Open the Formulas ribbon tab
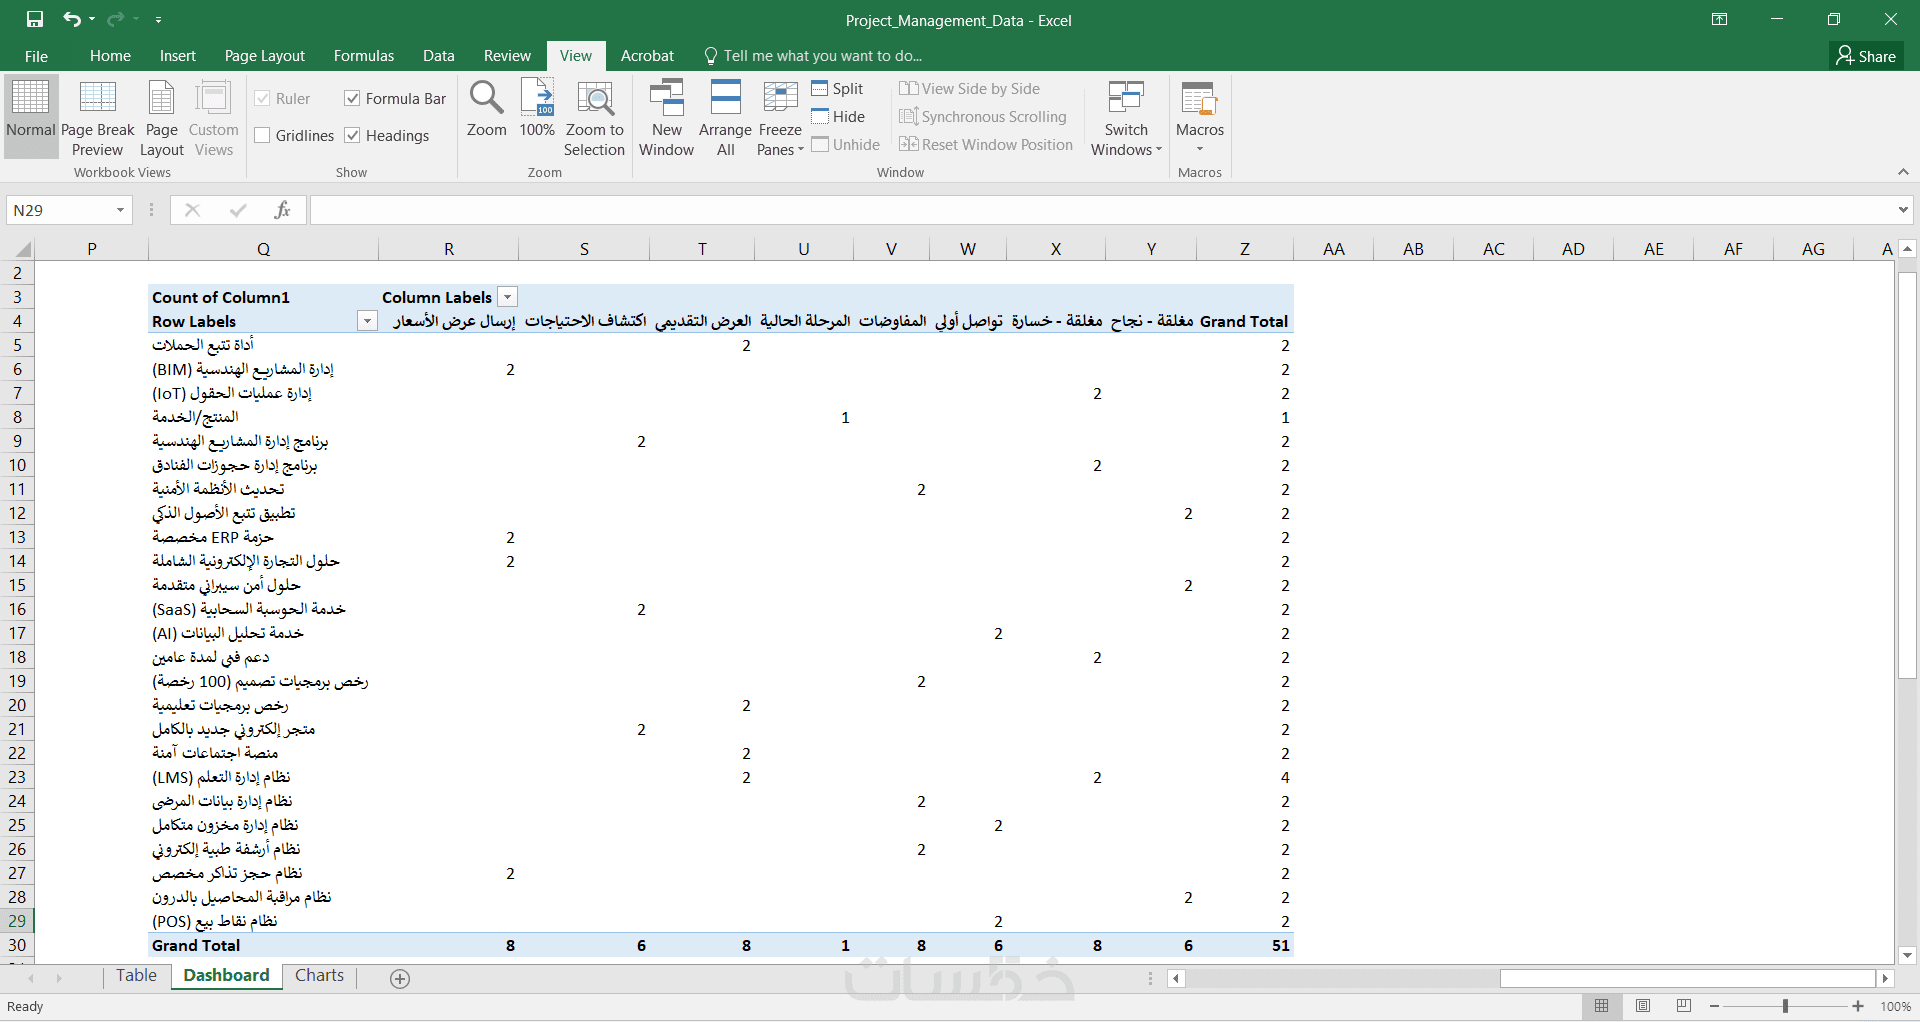Viewport: 1920px width, 1022px height. pos(364,56)
